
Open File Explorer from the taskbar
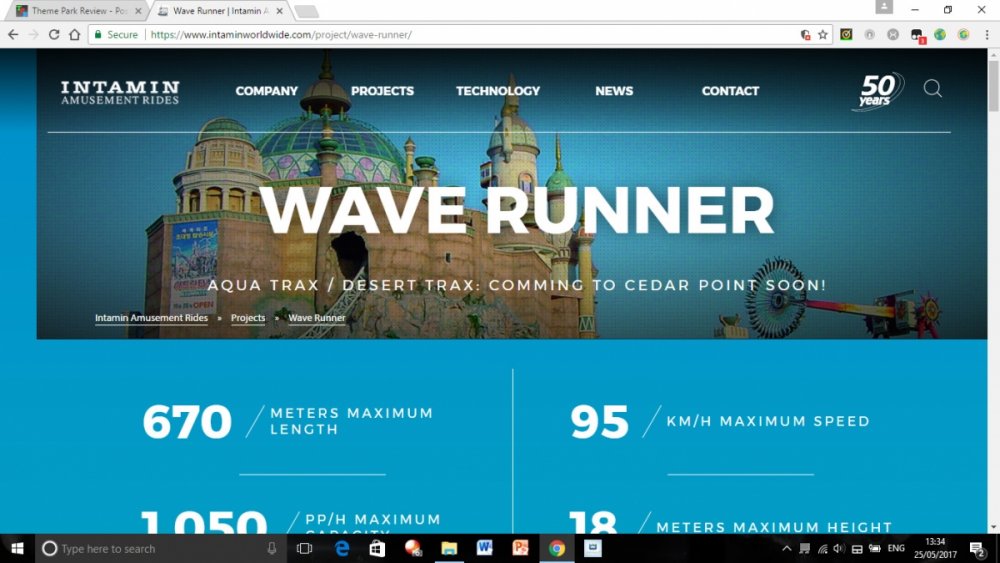449,548
